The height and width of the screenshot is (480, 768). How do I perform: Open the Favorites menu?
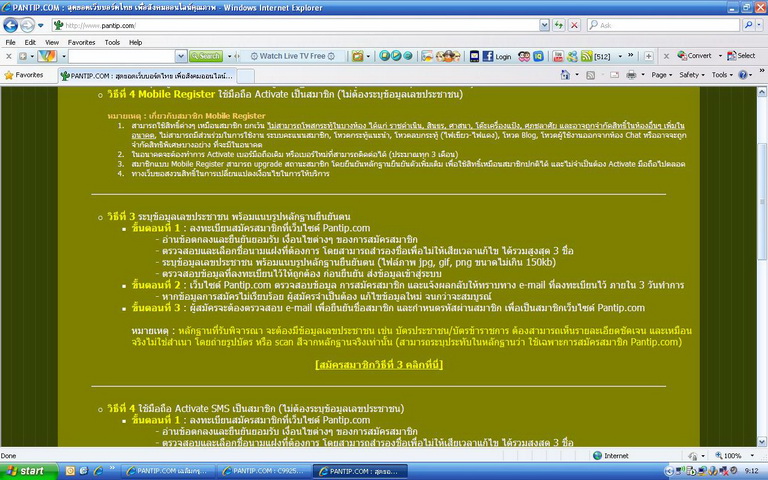pos(81,43)
